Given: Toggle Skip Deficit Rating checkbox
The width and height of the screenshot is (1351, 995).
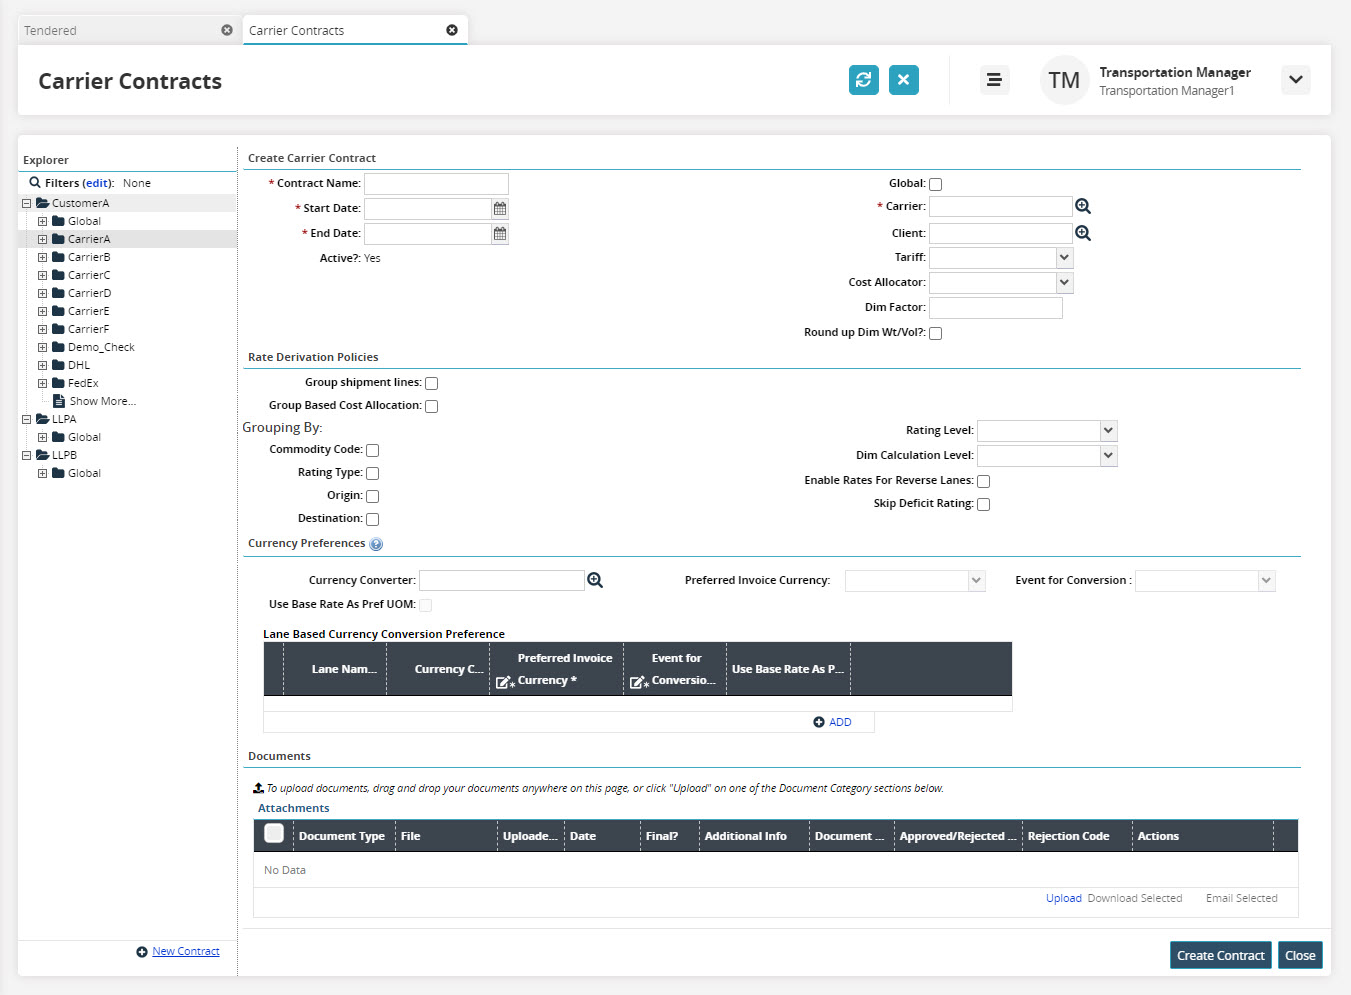Looking at the screenshot, I should (x=983, y=504).
